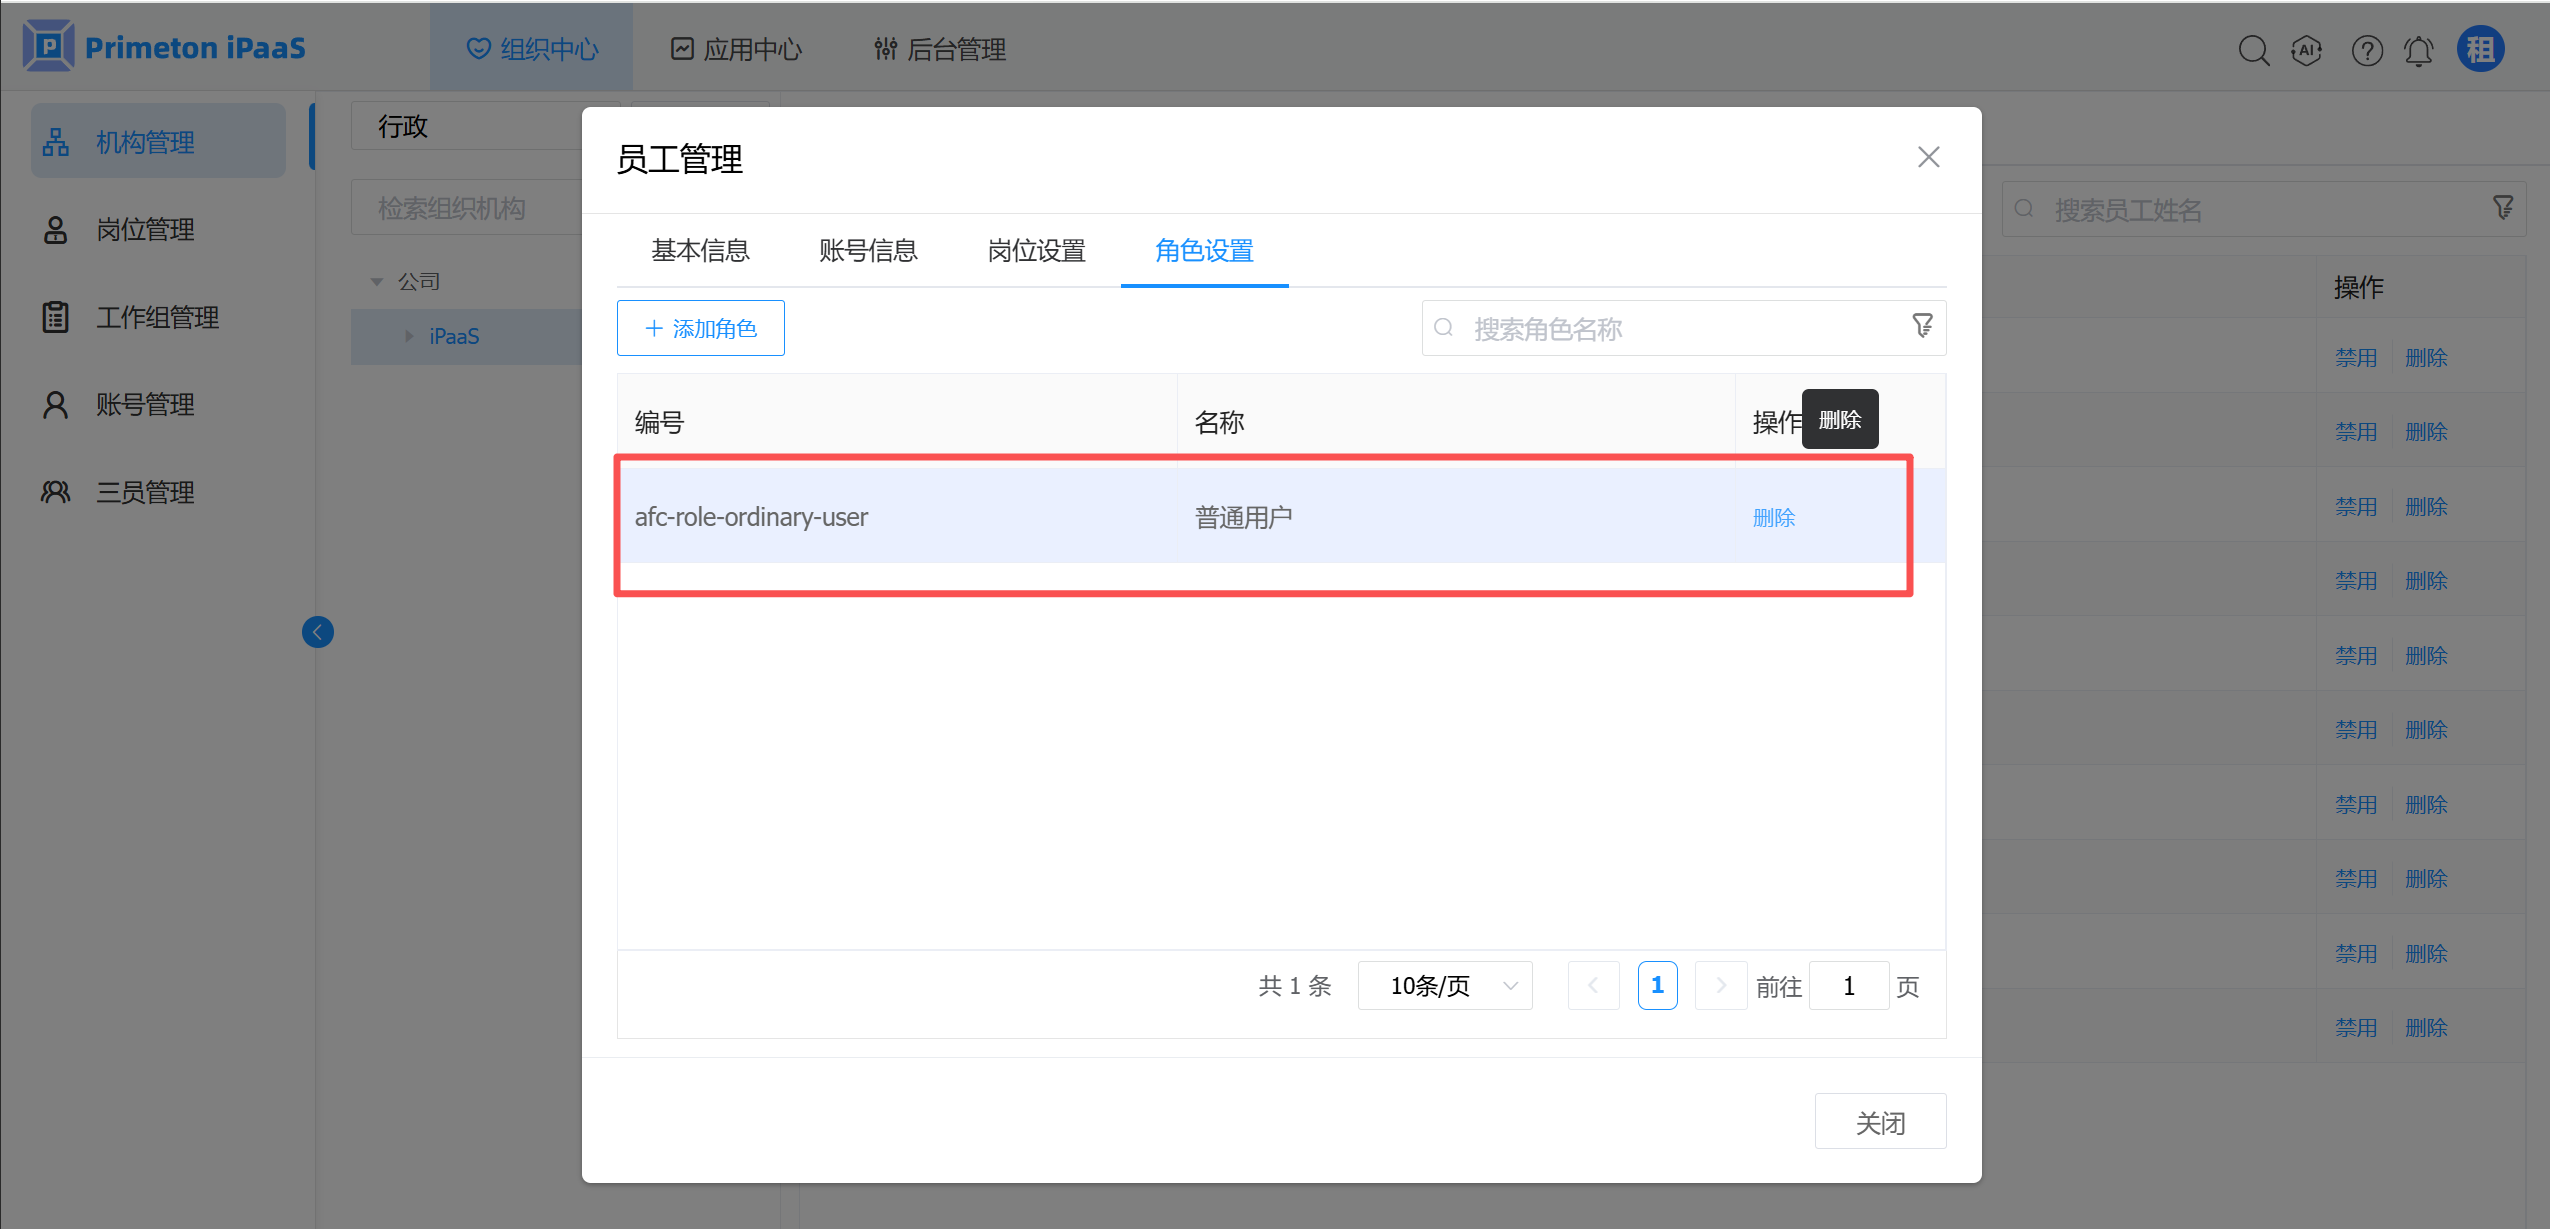Click the 关闭 button
This screenshot has width=2550, height=1229.
[x=1879, y=1122]
